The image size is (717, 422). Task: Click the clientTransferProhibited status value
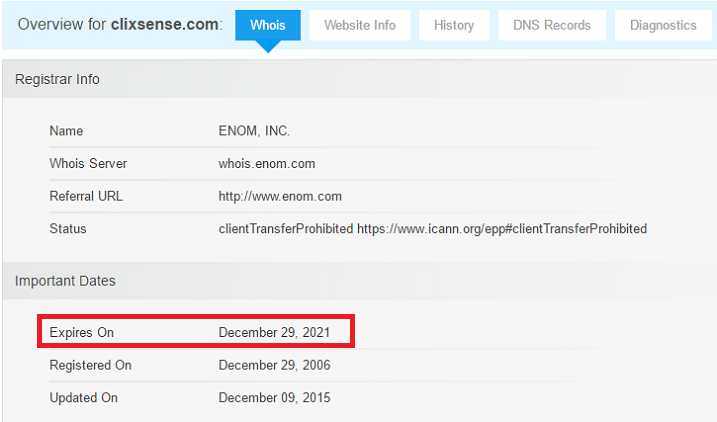(433, 229)
